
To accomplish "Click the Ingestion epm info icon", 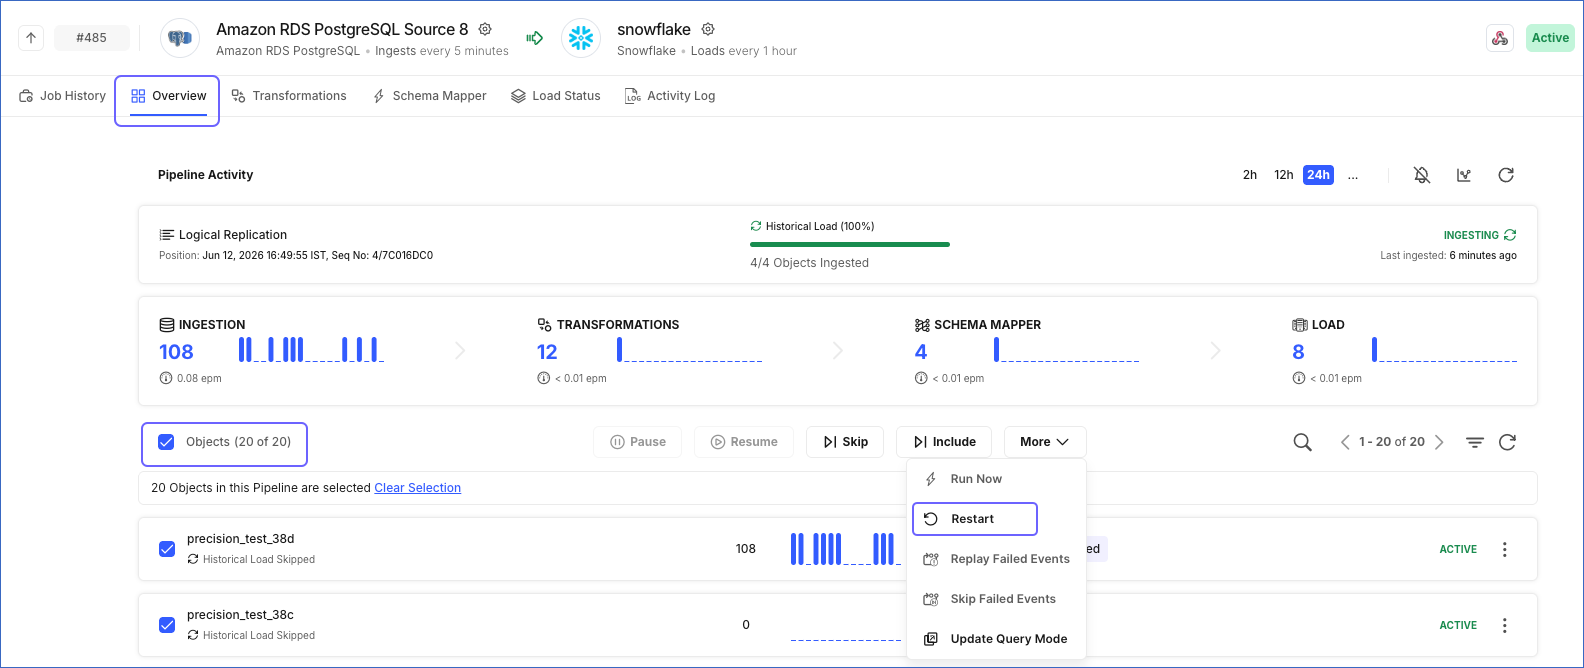I will 166,378.
